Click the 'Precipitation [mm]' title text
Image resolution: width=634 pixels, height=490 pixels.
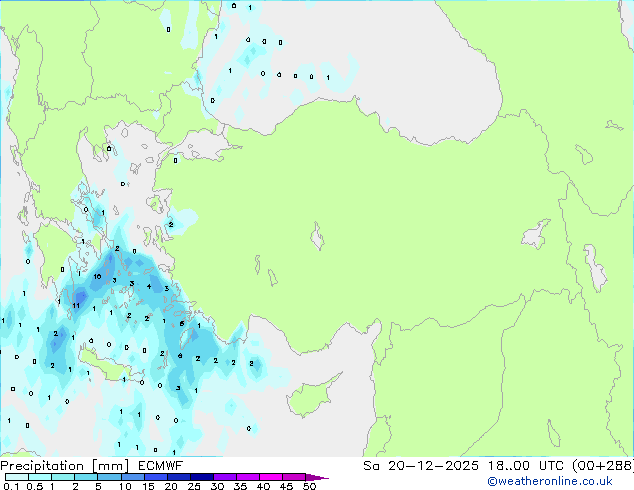[65, 466]
